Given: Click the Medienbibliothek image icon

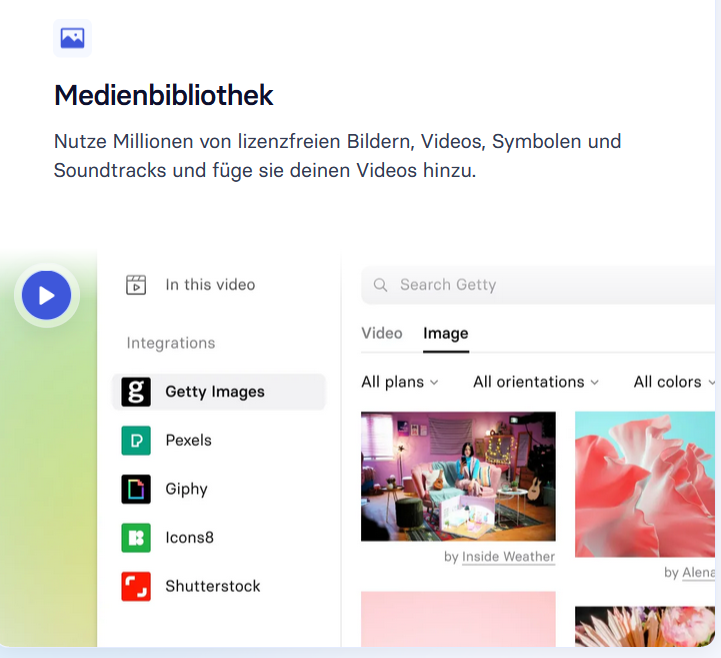Looking at the screenshot, I should point(72,38).
